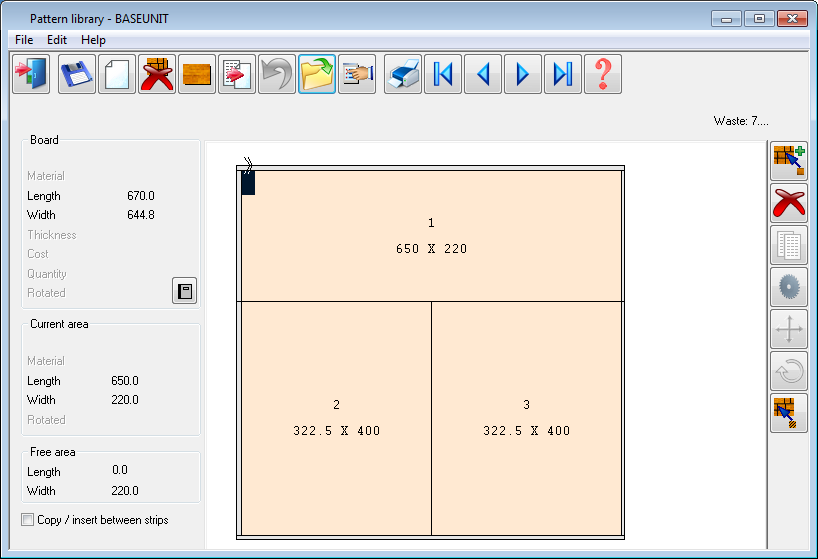
Task: Open the File menu
Action: 24,40
